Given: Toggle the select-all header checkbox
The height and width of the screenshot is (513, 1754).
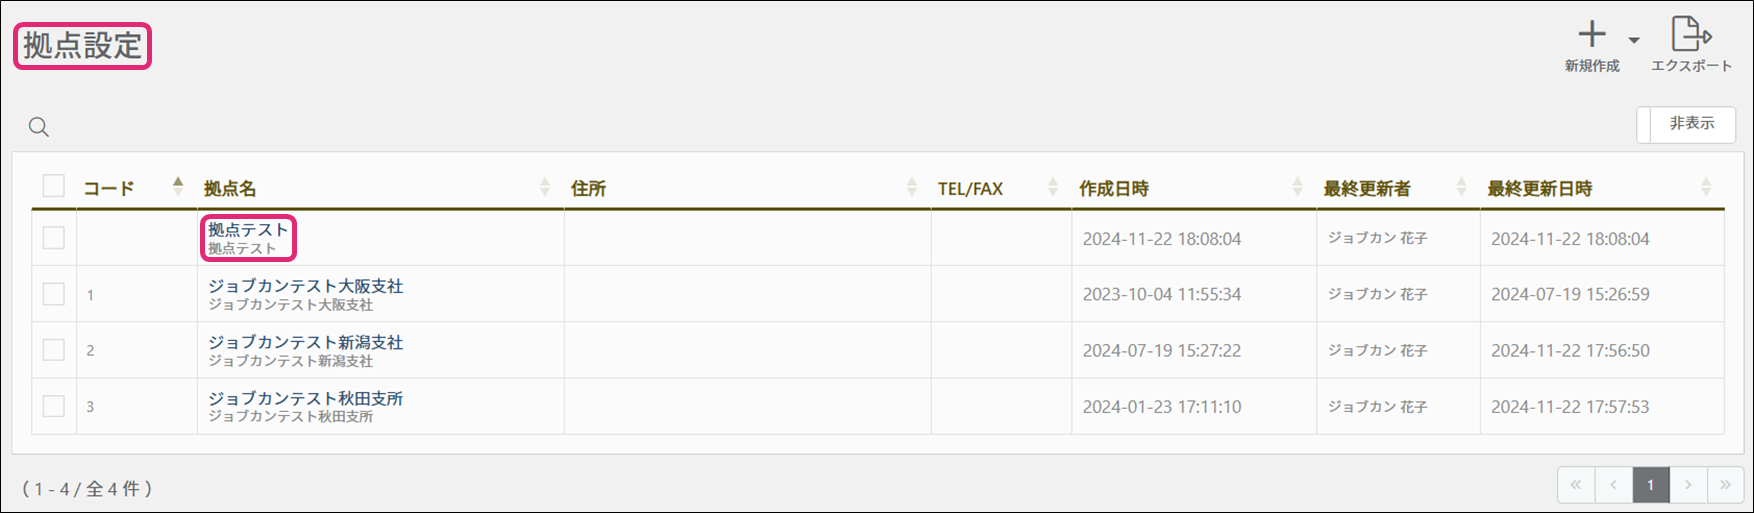Looking at the screenshot, I should 54,186.
